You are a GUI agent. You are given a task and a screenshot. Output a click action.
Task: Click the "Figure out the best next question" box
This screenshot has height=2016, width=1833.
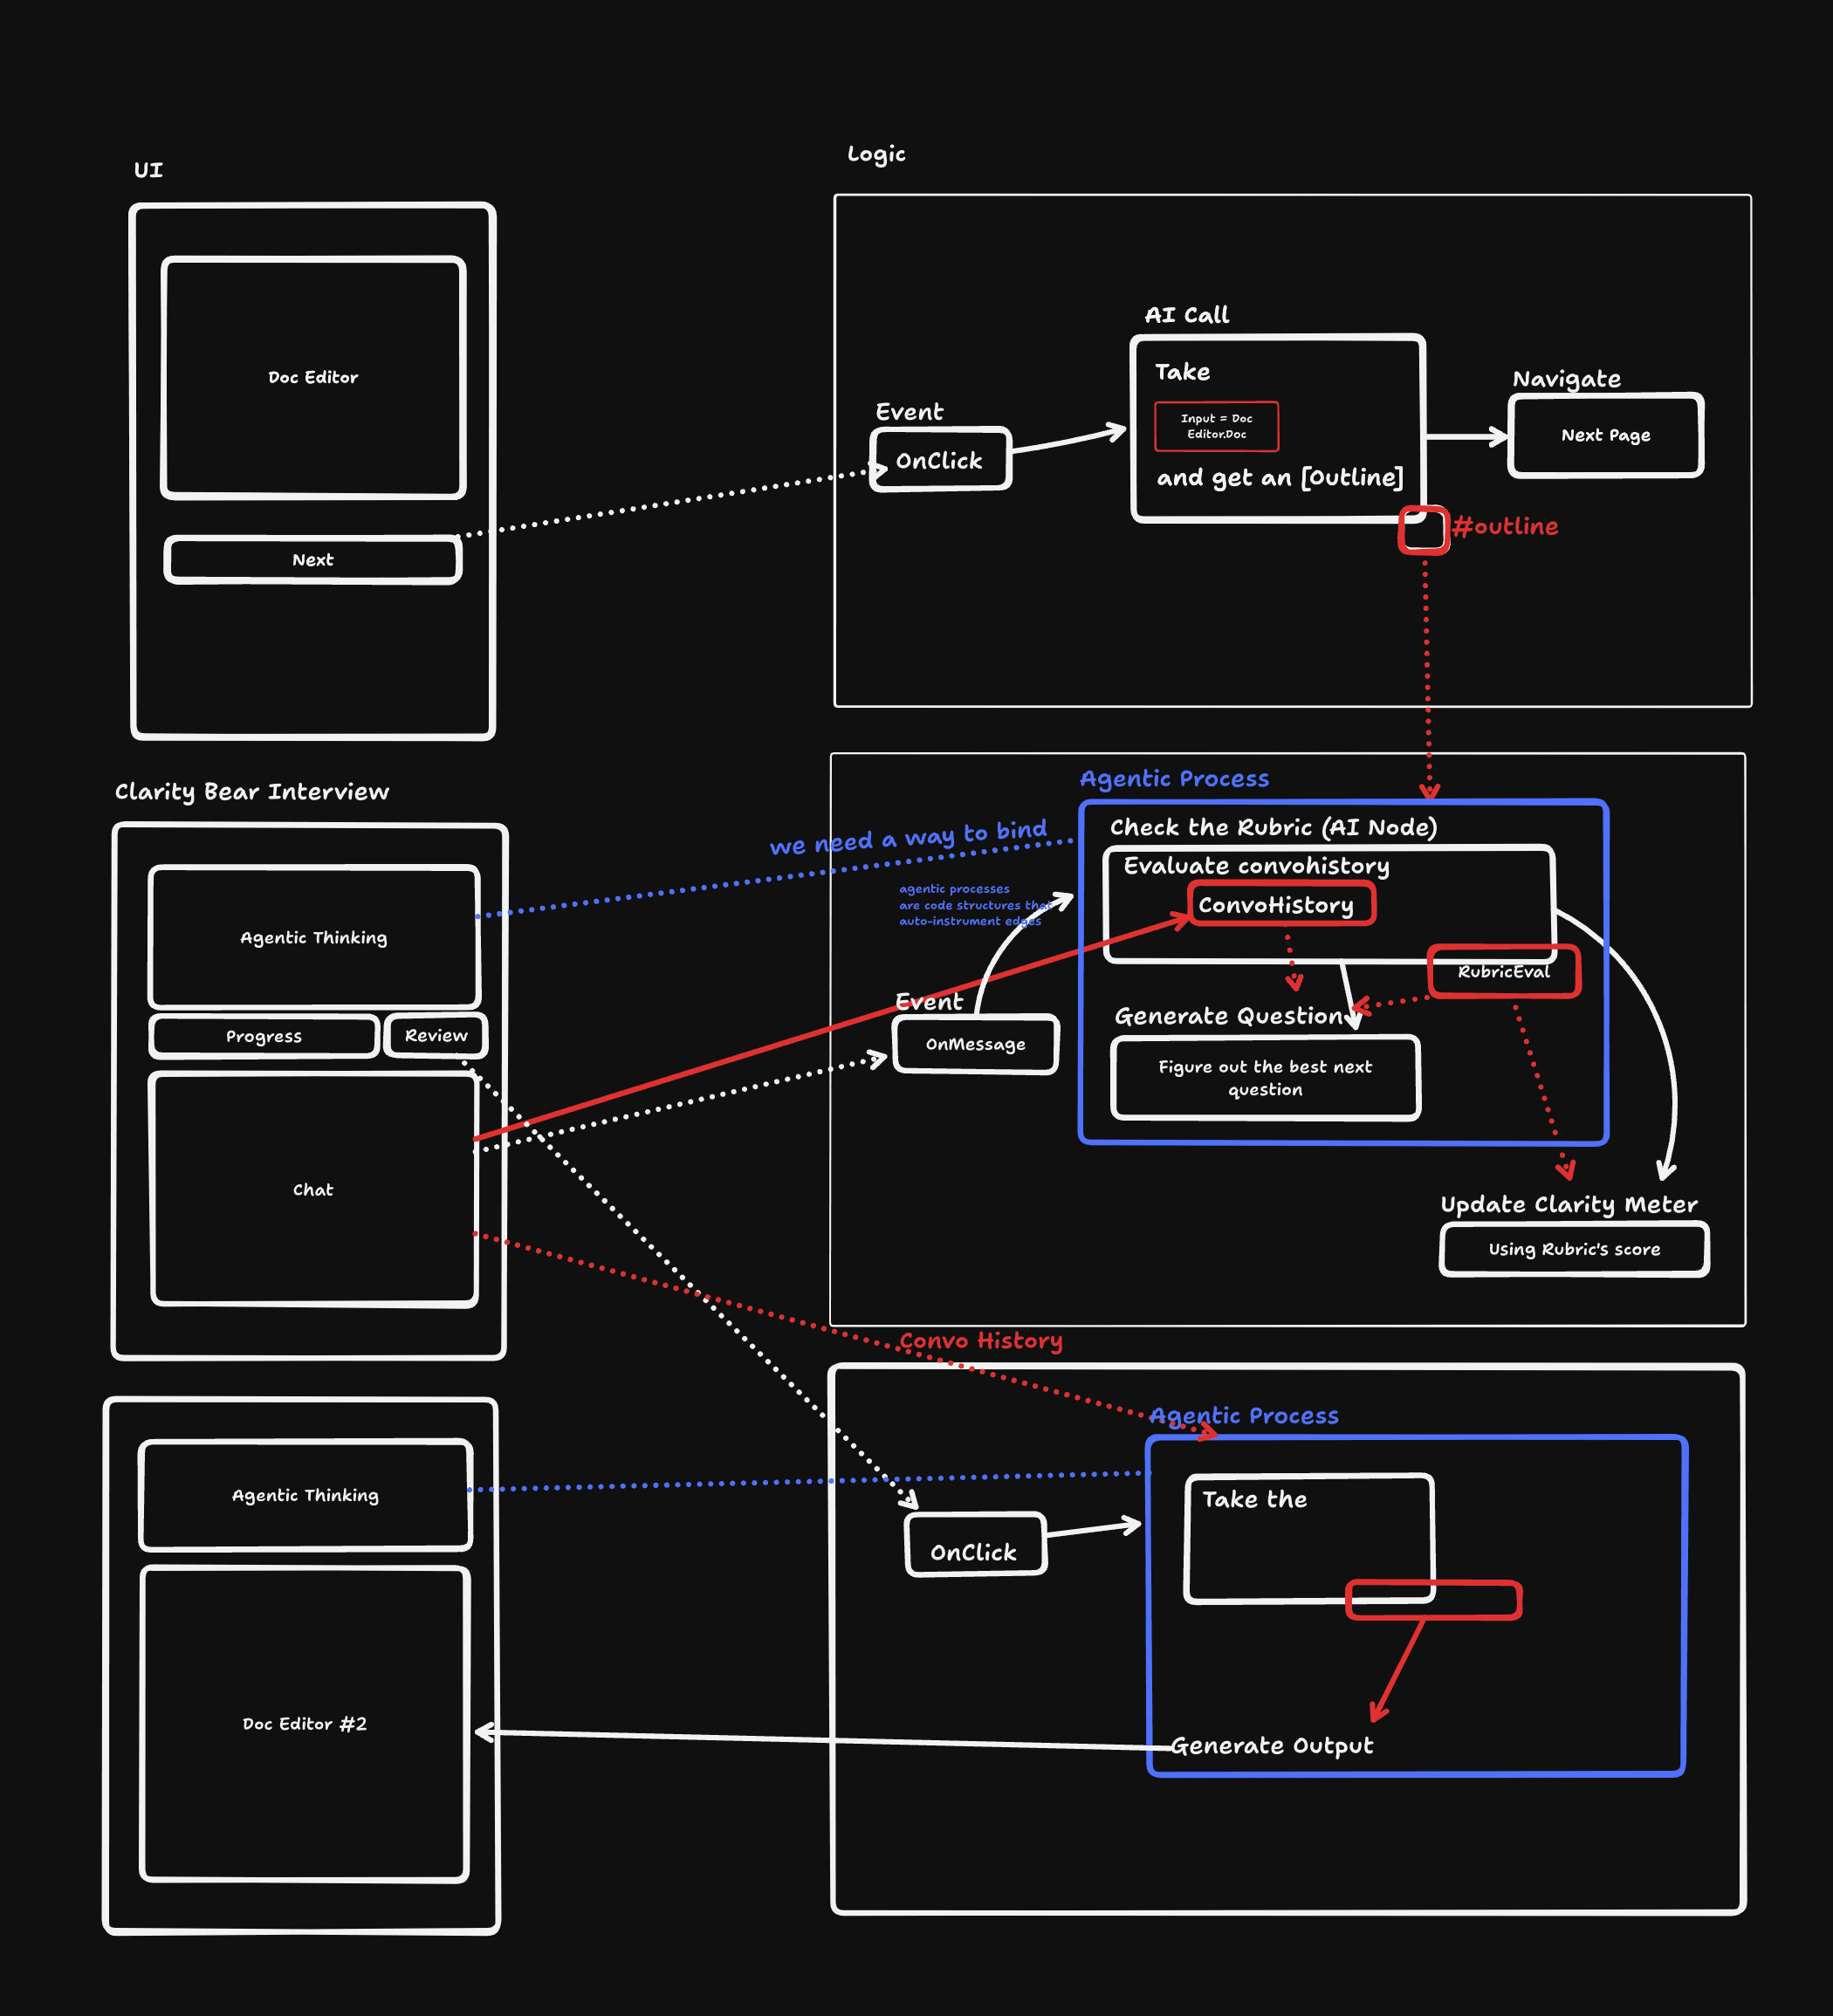coord(1265,1078)
